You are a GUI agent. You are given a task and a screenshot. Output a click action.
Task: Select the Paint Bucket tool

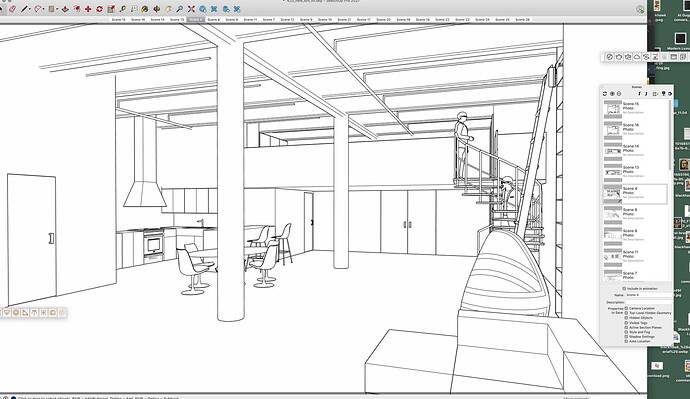coord(145,9)
